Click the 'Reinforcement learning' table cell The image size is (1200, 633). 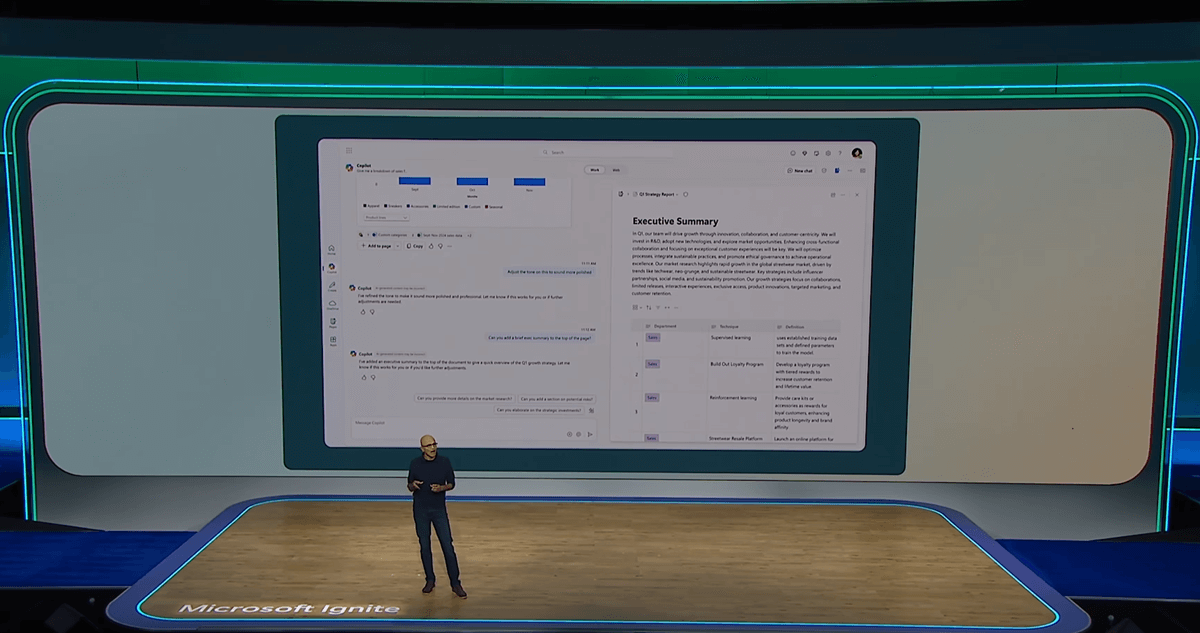pos(733,397)
